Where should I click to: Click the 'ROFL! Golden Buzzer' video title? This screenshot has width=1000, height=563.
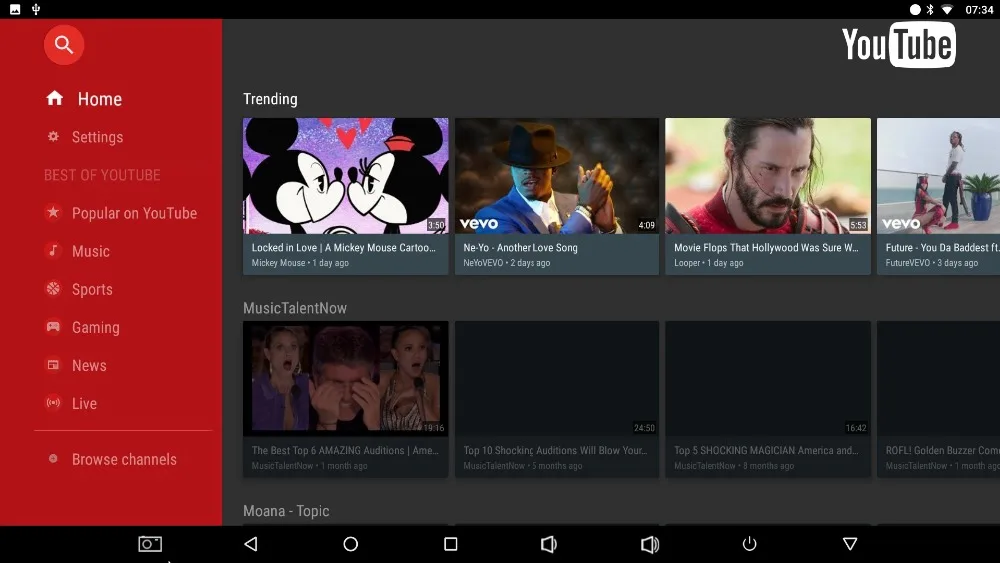943,450
